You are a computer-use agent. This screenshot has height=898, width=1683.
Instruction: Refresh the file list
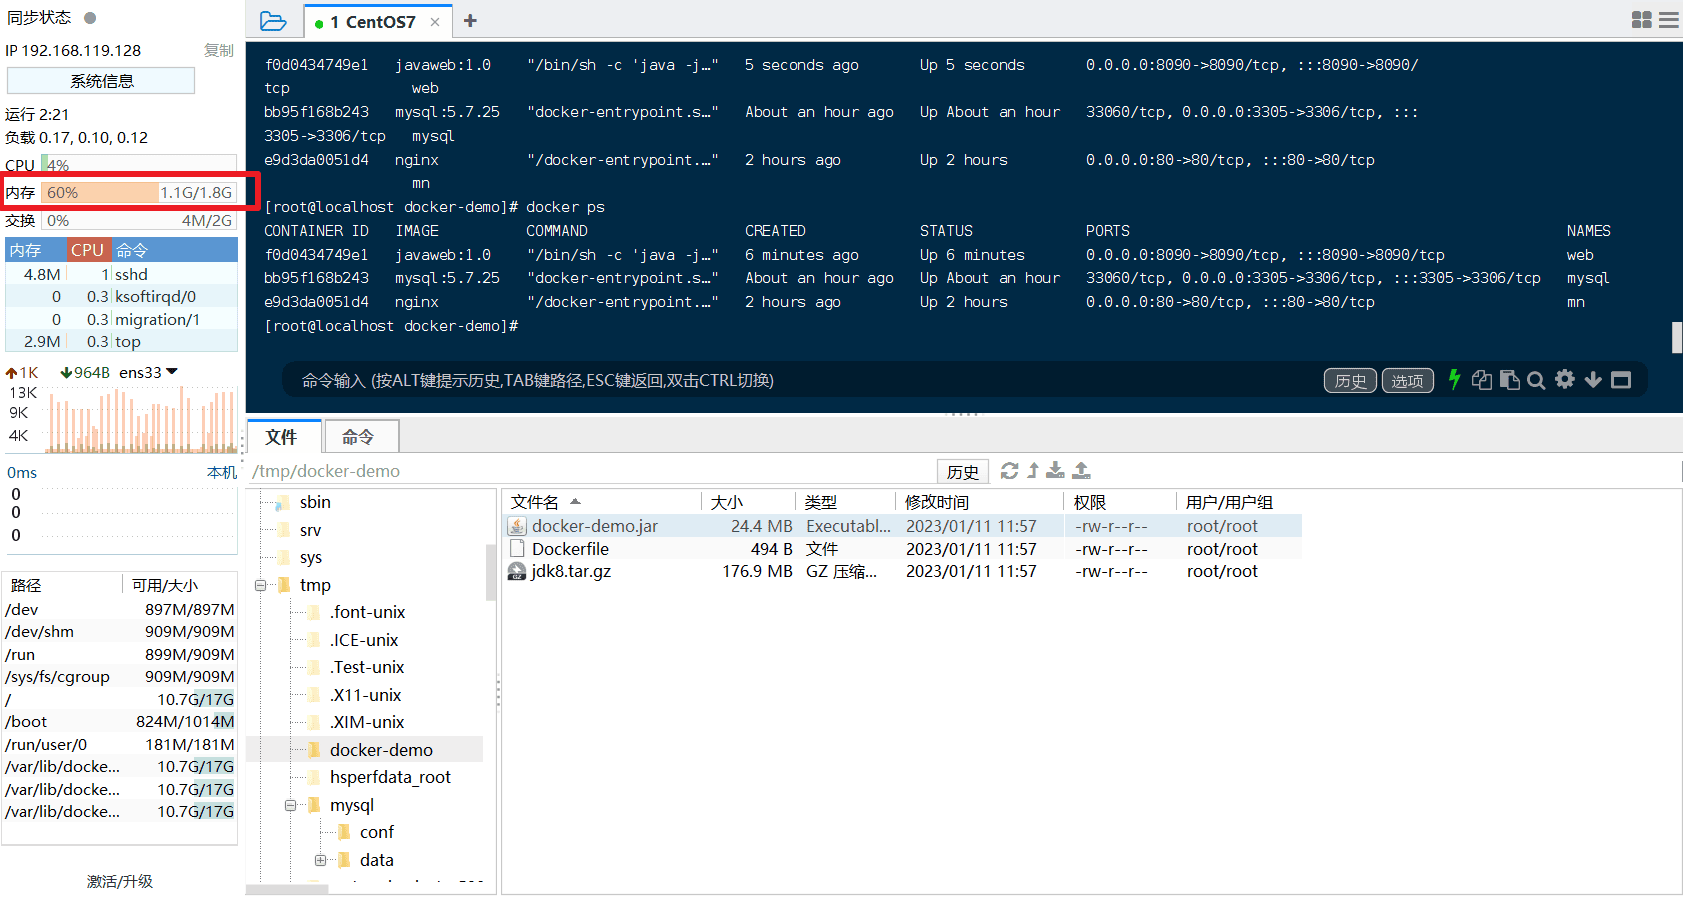tap(1009, 471)
